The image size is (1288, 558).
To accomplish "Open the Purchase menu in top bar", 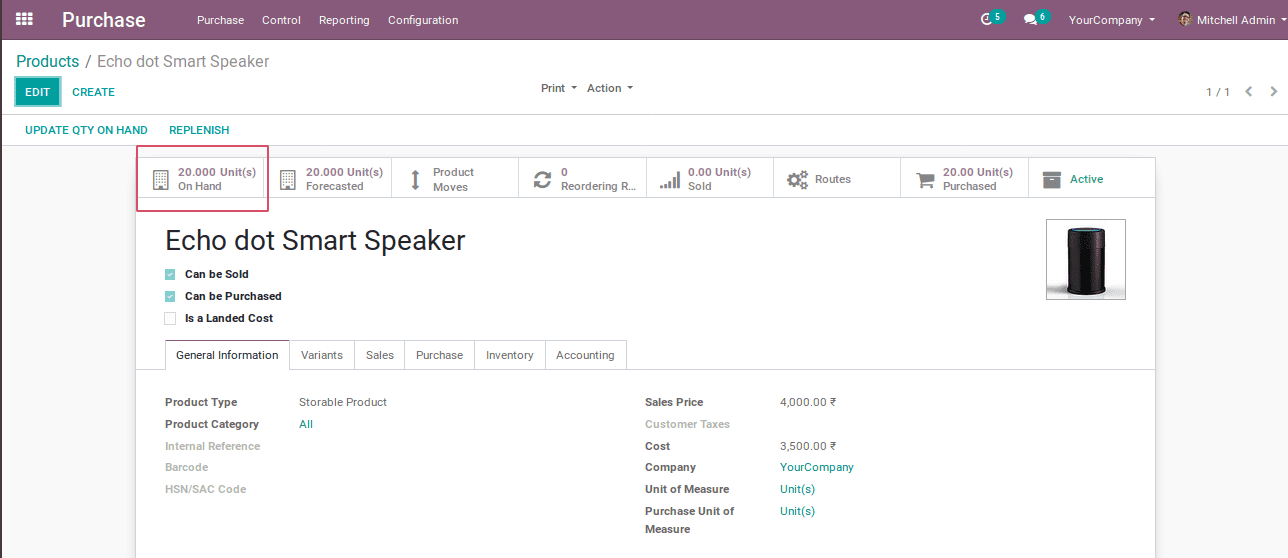I will click(x=220, y=20).
